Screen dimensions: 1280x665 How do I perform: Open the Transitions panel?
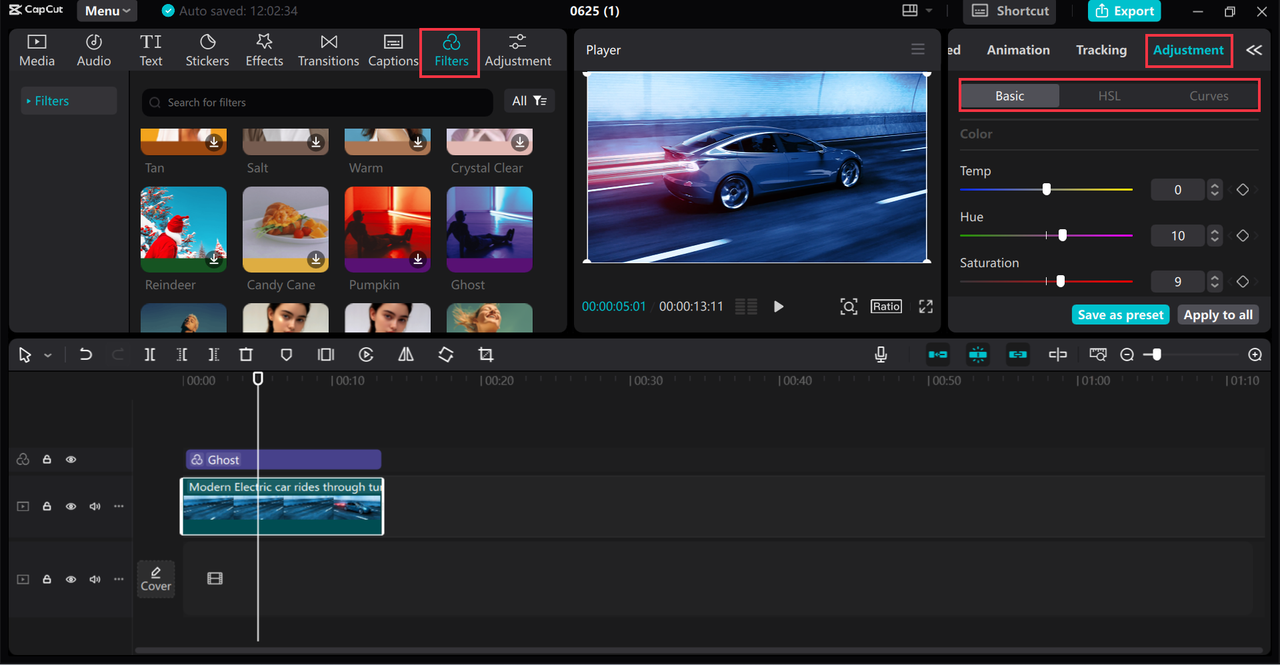pos(328,50)
